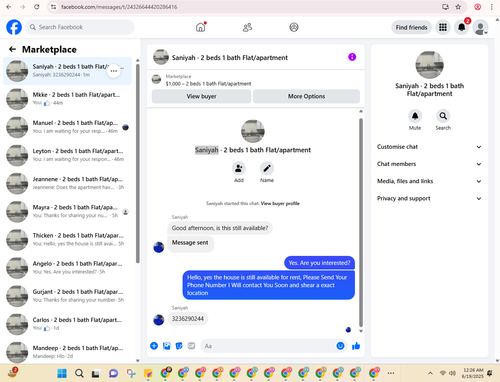Open the purple conversation info icon
The image size is (500, 382).
click(x=352, y=57)
